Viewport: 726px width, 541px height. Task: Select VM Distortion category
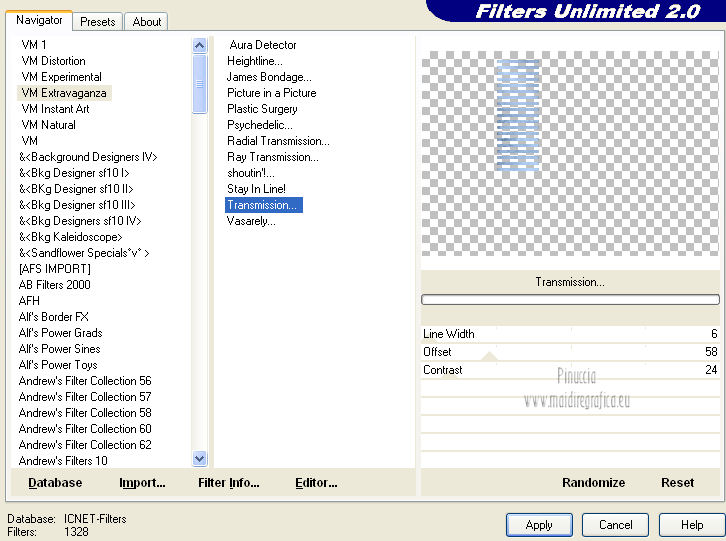pyautogui.click(x=53, y=61)
